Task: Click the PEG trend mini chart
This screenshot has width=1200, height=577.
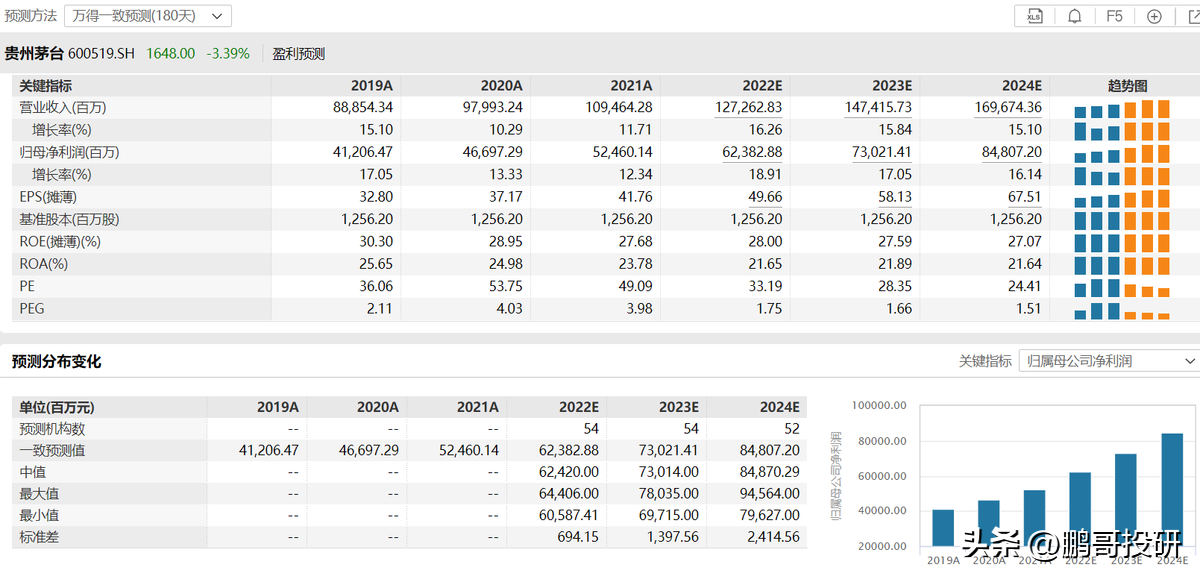Action: (1121, 311)
